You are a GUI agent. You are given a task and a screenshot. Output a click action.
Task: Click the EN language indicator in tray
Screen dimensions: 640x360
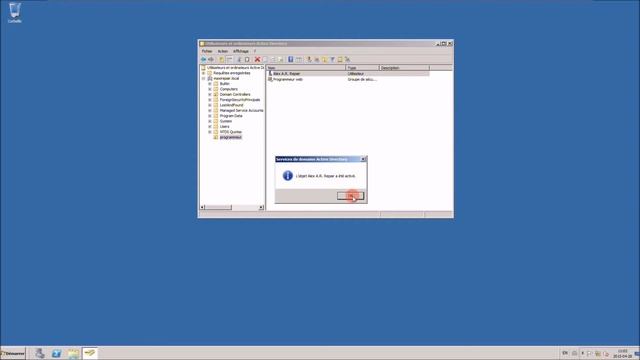tap(565, 353)
